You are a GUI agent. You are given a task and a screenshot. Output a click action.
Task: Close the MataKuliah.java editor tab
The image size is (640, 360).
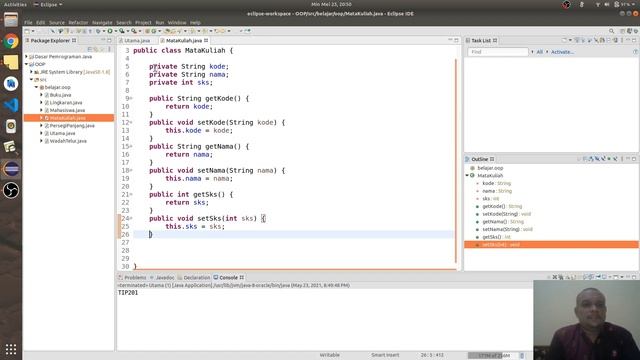(206, 40)
